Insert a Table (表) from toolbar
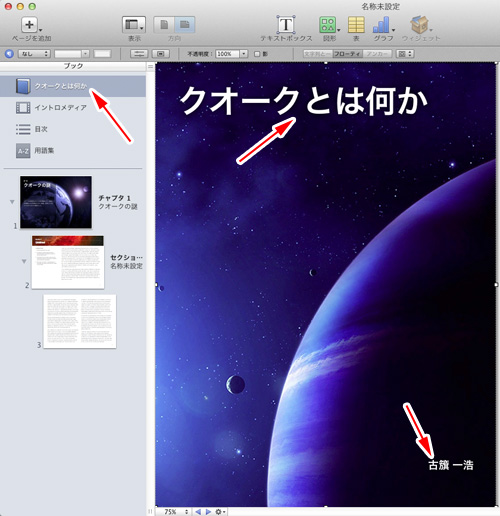The width and height of the screenshot is (500, 516). tap(356, 25)
